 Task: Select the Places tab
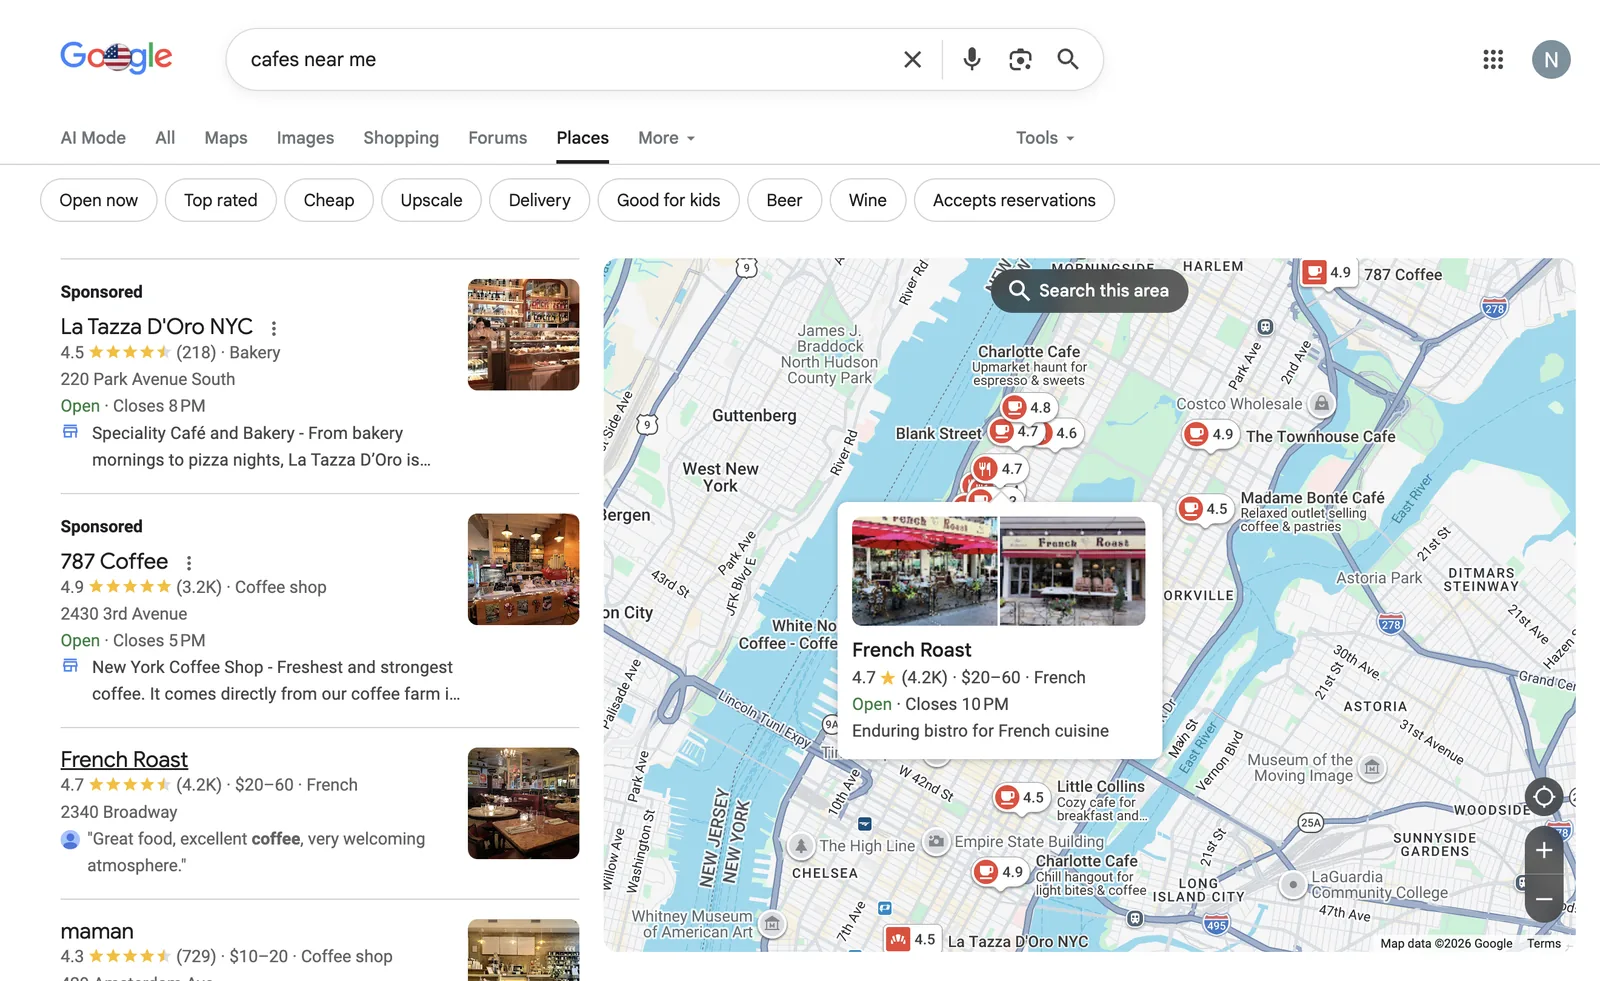click(583, 138)
